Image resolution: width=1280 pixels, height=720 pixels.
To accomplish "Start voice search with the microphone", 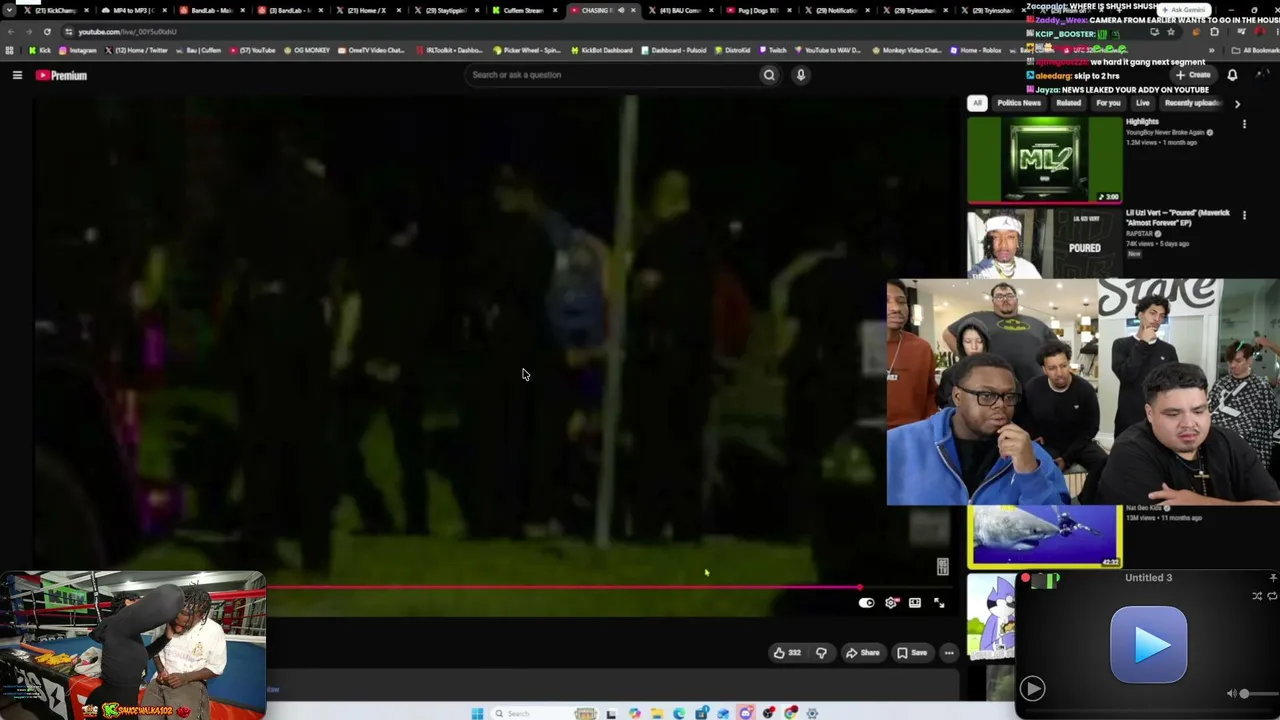I will pyautogui.click(x=801, y=75).
